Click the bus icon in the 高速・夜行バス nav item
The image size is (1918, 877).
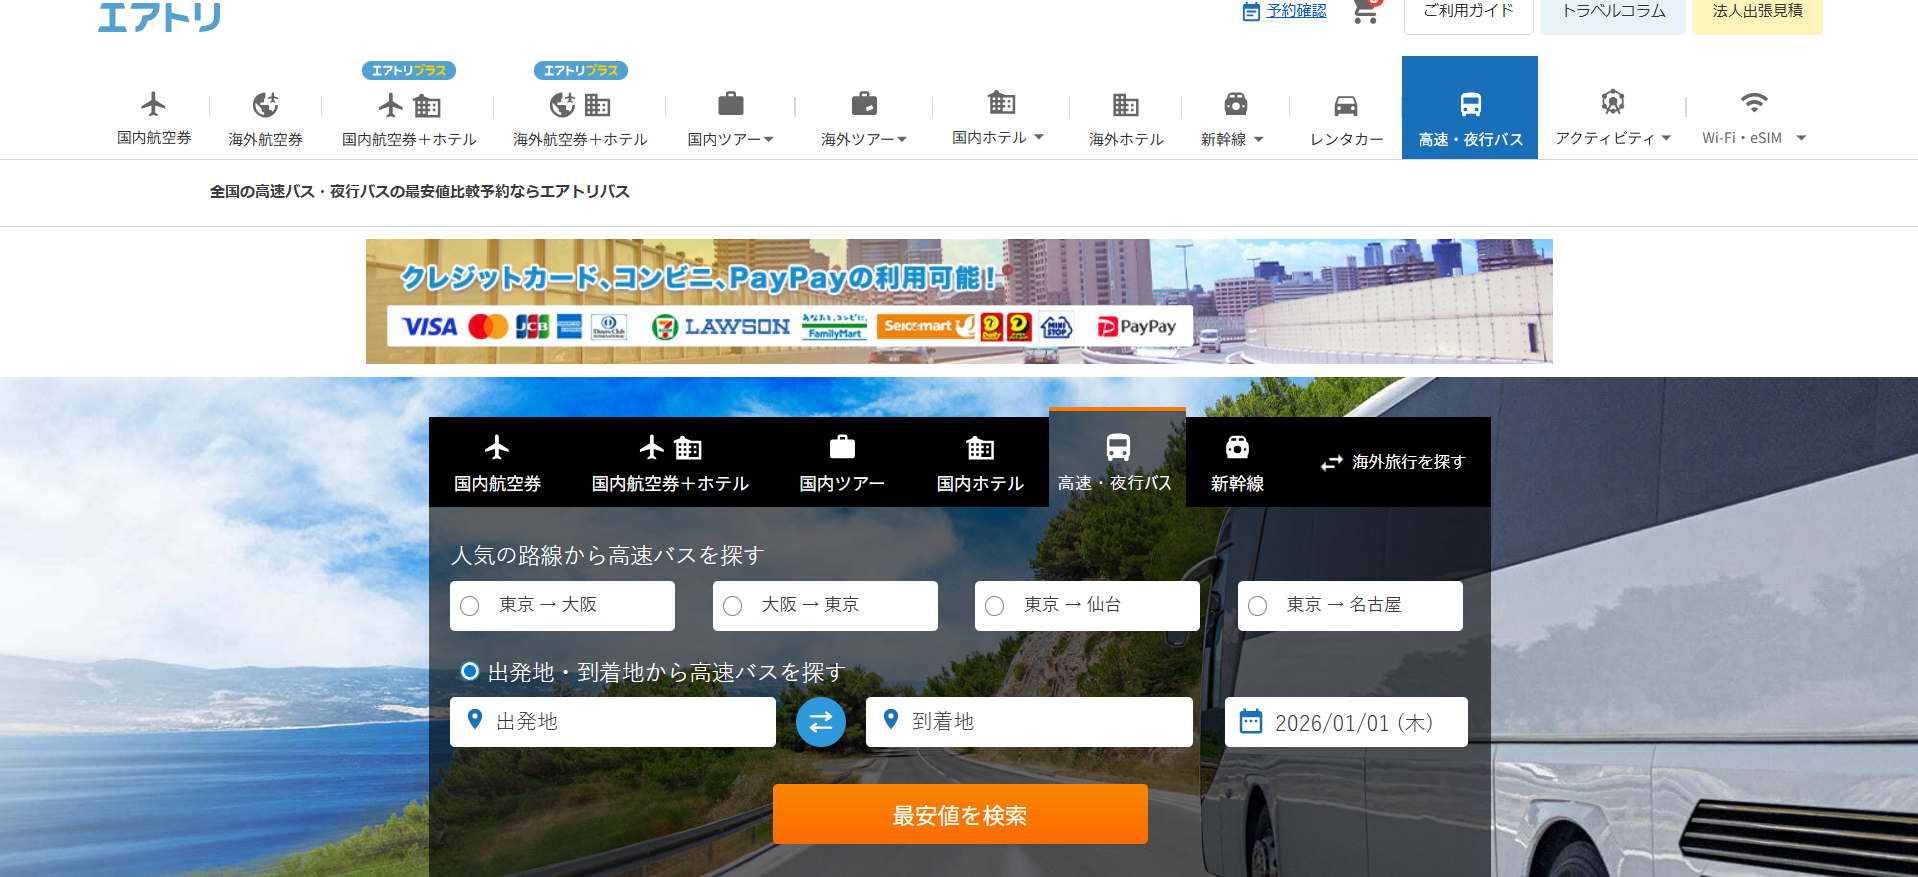(x=1470, y=104)
